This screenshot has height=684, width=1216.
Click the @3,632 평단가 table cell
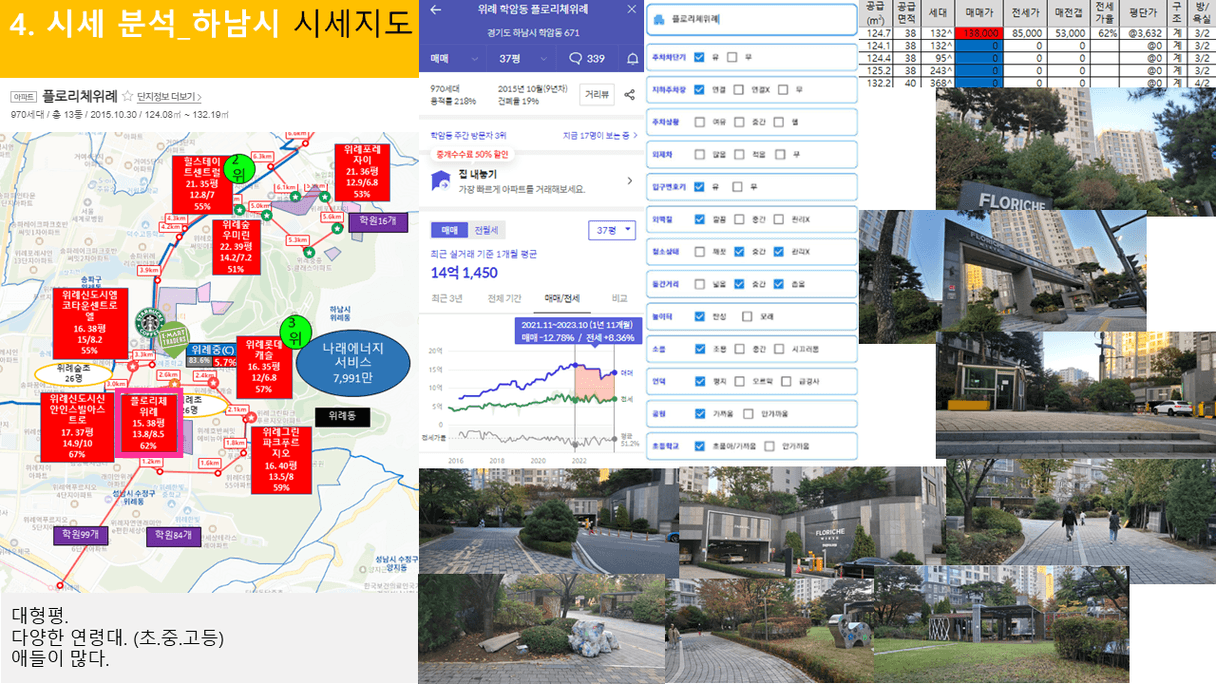(x=1142, y=33)
